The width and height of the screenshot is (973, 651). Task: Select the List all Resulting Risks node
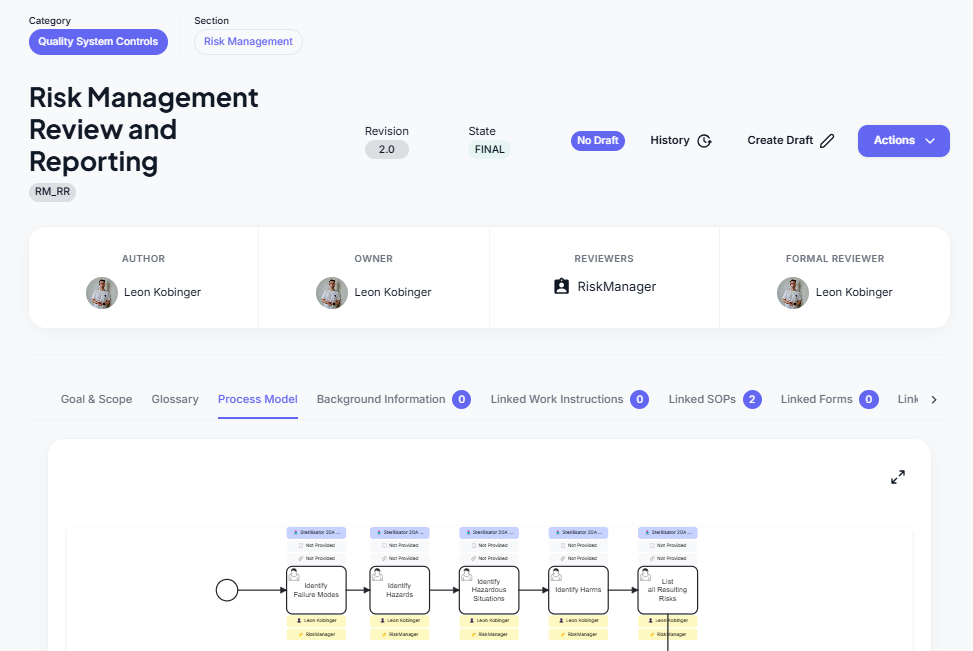(667, 590)
